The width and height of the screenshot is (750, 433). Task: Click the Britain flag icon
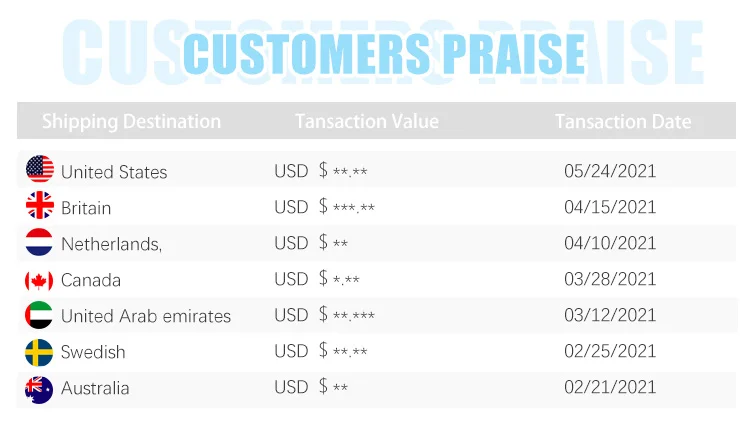coord(40,206)
